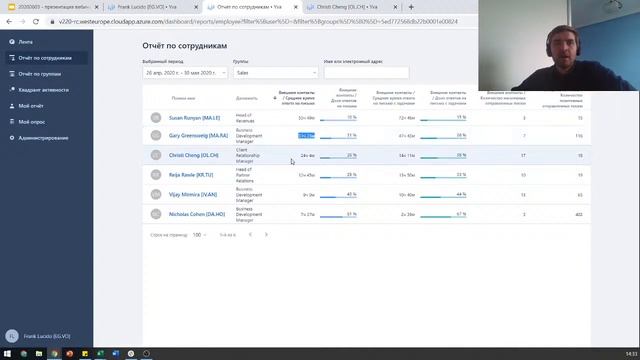
Task: Open Reija Rawle employee link
Action: point(191,175)
